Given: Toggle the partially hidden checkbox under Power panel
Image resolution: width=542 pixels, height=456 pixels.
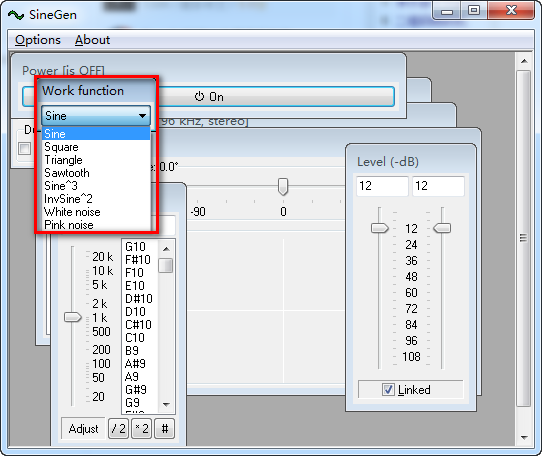Looking at the screenshot, I should (25, 149).
